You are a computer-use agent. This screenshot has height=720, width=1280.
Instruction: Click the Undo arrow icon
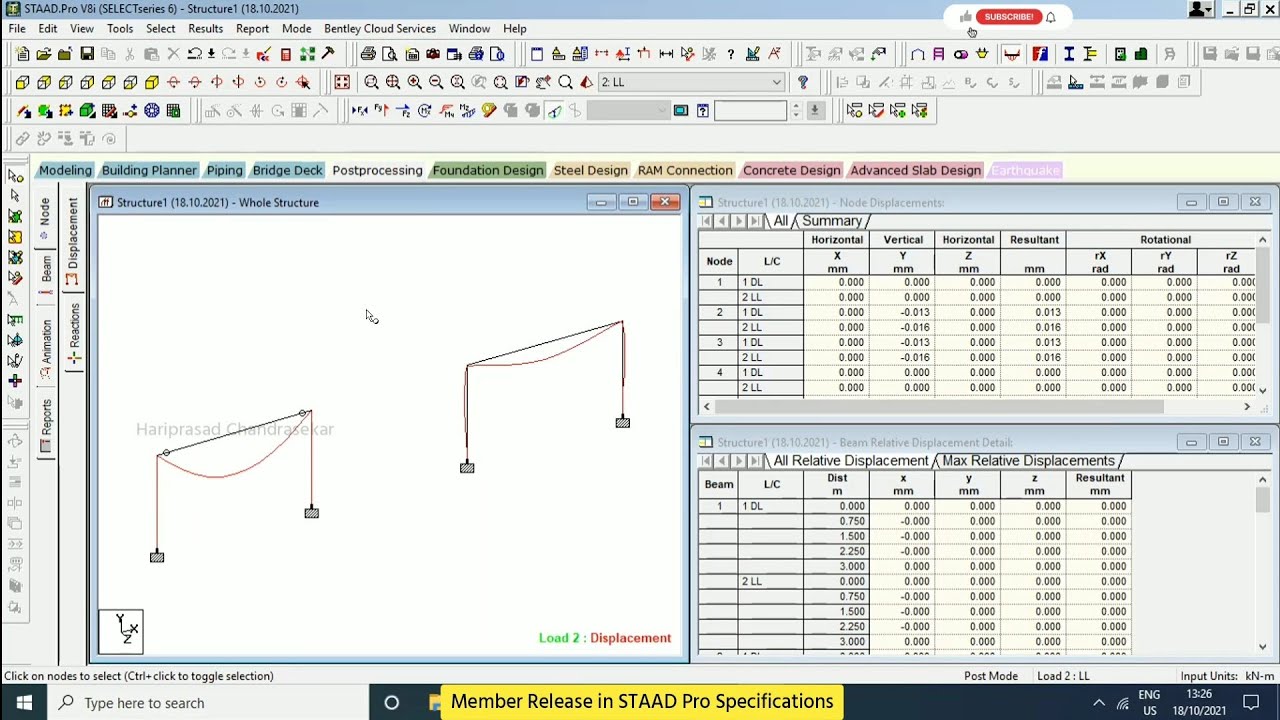[x=194, y=54]
